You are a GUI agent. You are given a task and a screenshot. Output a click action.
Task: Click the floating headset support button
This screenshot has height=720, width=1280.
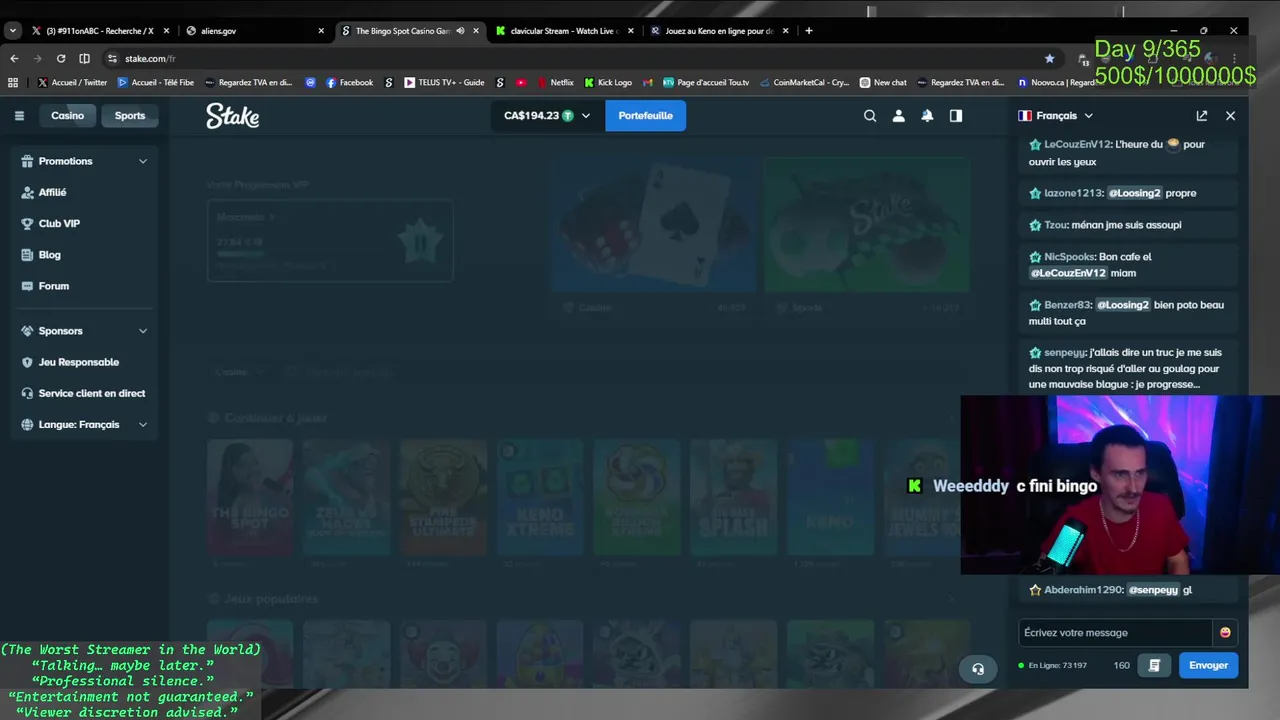click(978, 669)
